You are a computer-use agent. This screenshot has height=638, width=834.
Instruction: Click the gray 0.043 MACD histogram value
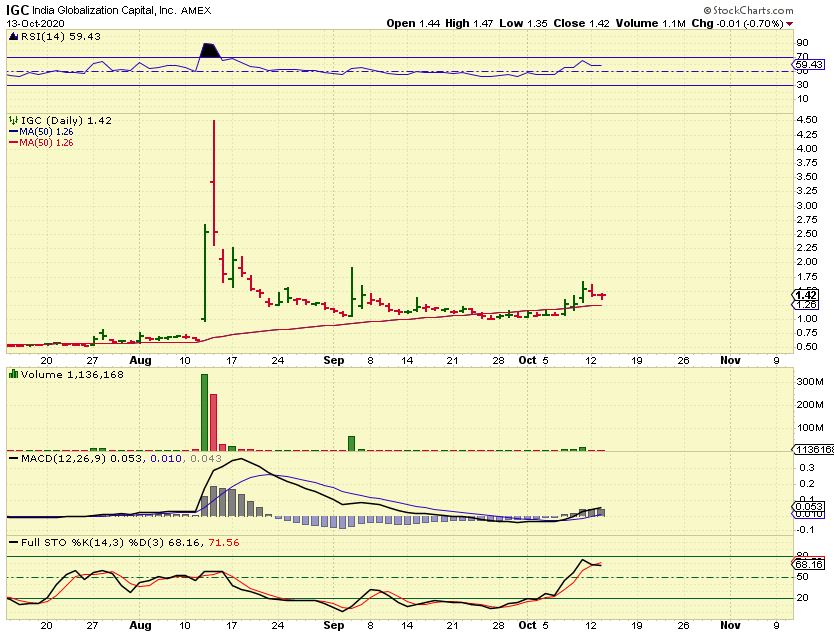(x=206, y=458)
